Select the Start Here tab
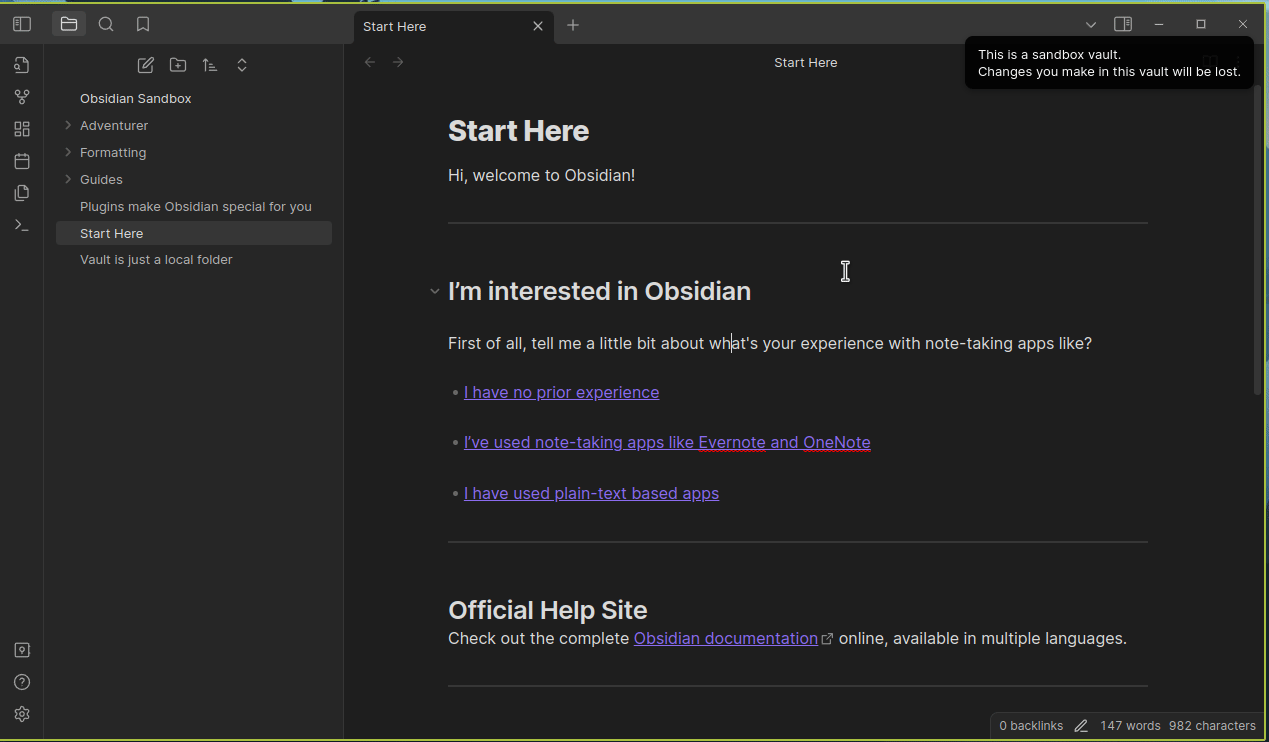This screenshot has height=742, width=1269. pyautogui.click(x=452, y=26)
